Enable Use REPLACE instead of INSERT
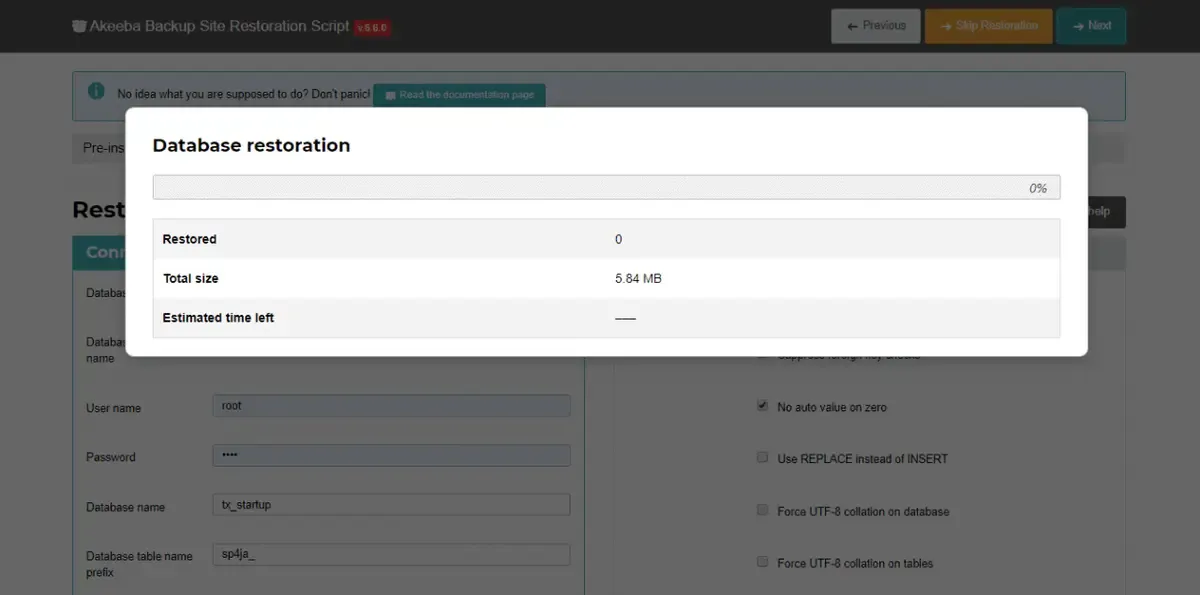This screenshot has height=595, width=1200. [x=763, y=458]
